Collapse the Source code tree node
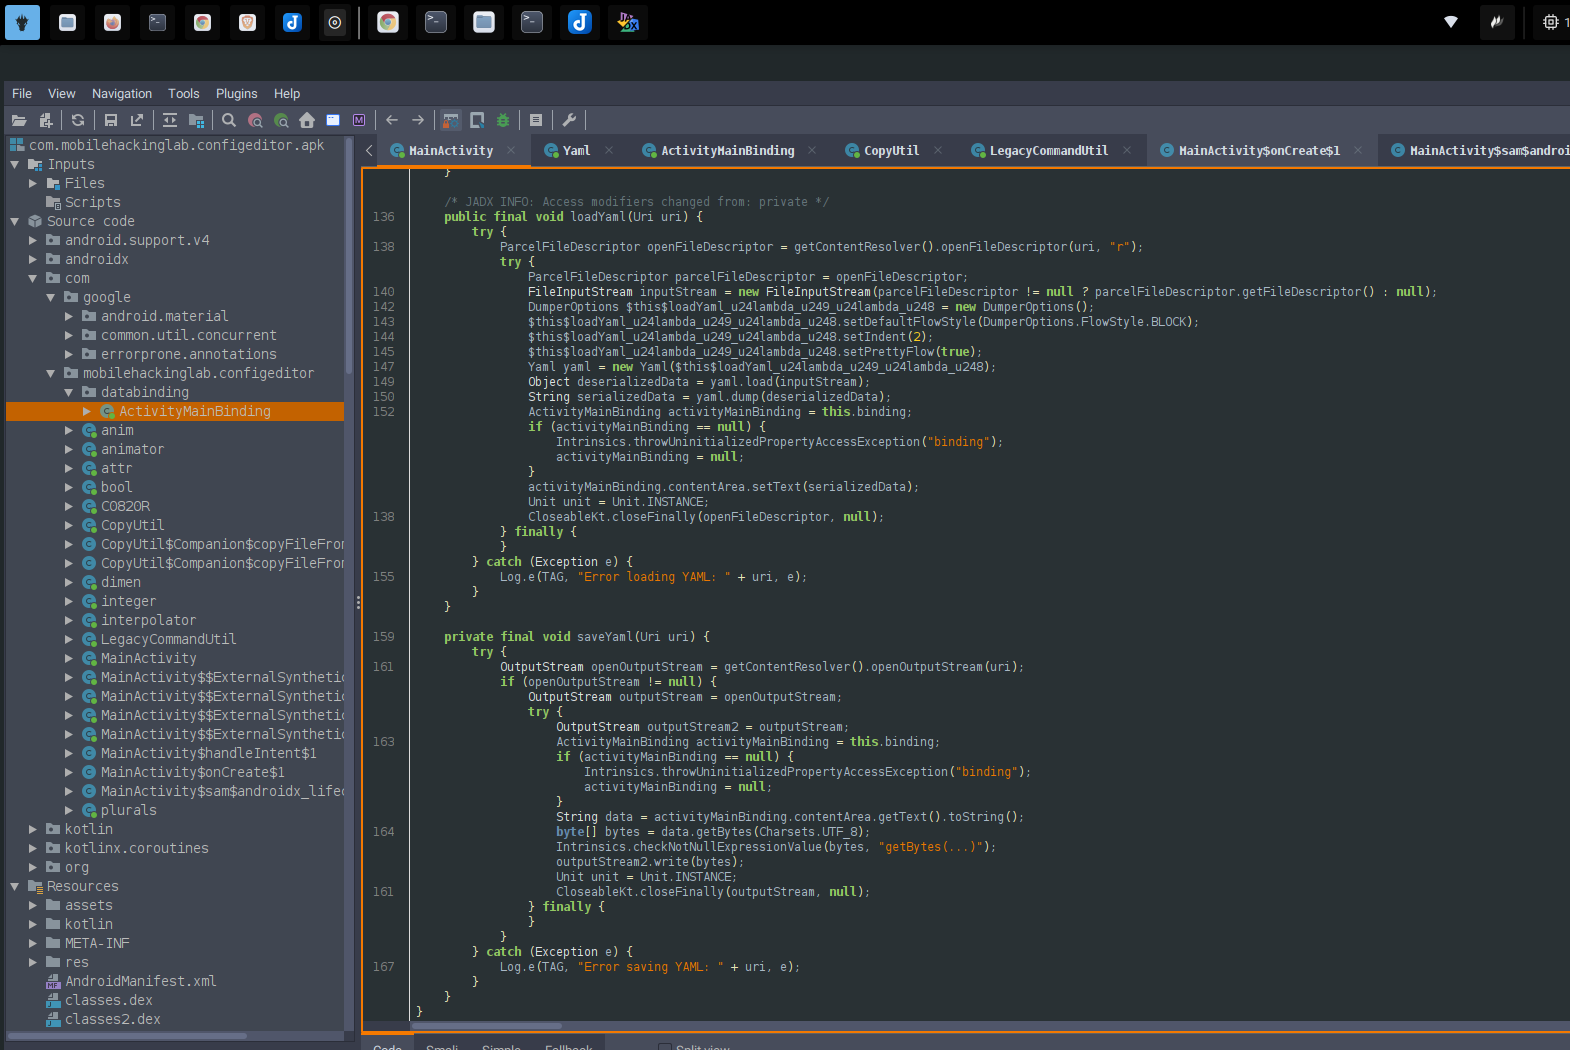The height and width of the screenshot is (1050, 1570). tap(15, 221)
